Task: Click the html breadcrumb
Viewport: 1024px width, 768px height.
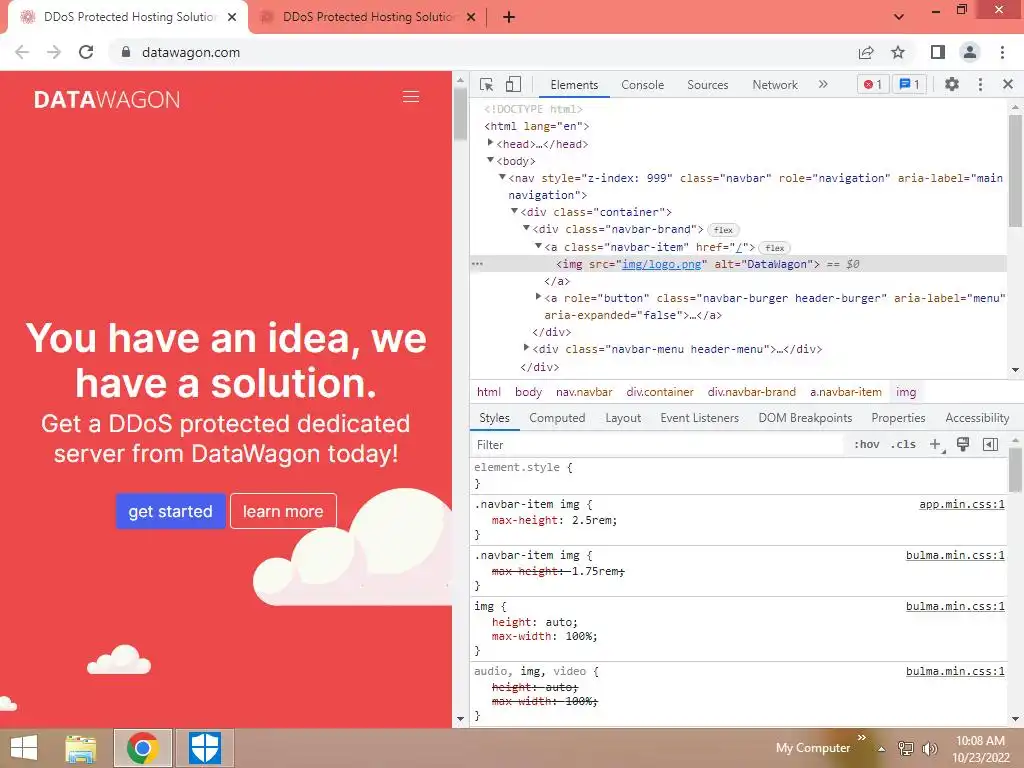Action: [488, 392]
